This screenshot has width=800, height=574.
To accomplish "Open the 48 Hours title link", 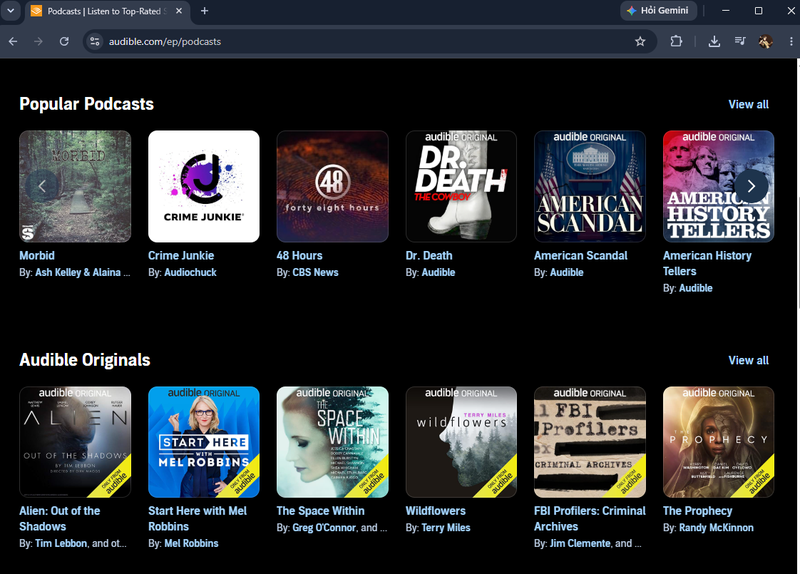I will 299,256.
